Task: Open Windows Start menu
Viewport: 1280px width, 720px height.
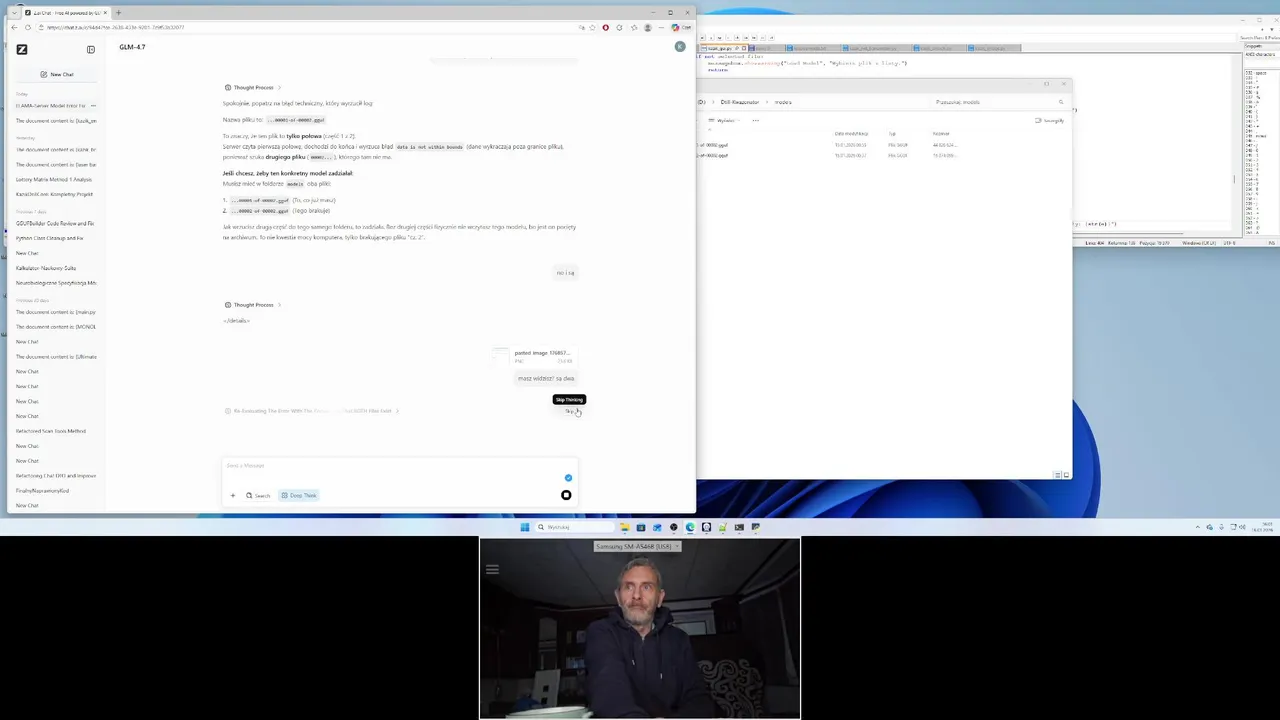Action: coord(524,527)
